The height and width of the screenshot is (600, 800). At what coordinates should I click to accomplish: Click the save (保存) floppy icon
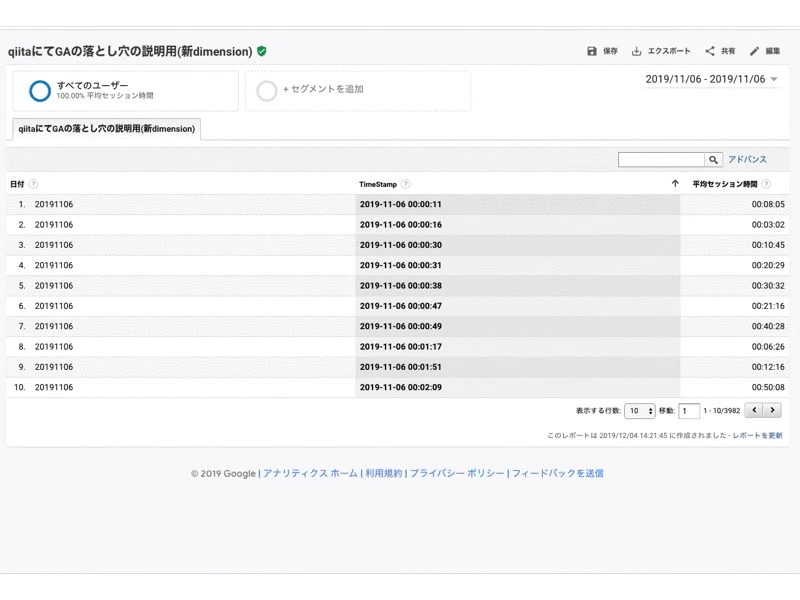click(x=592, y=51)
